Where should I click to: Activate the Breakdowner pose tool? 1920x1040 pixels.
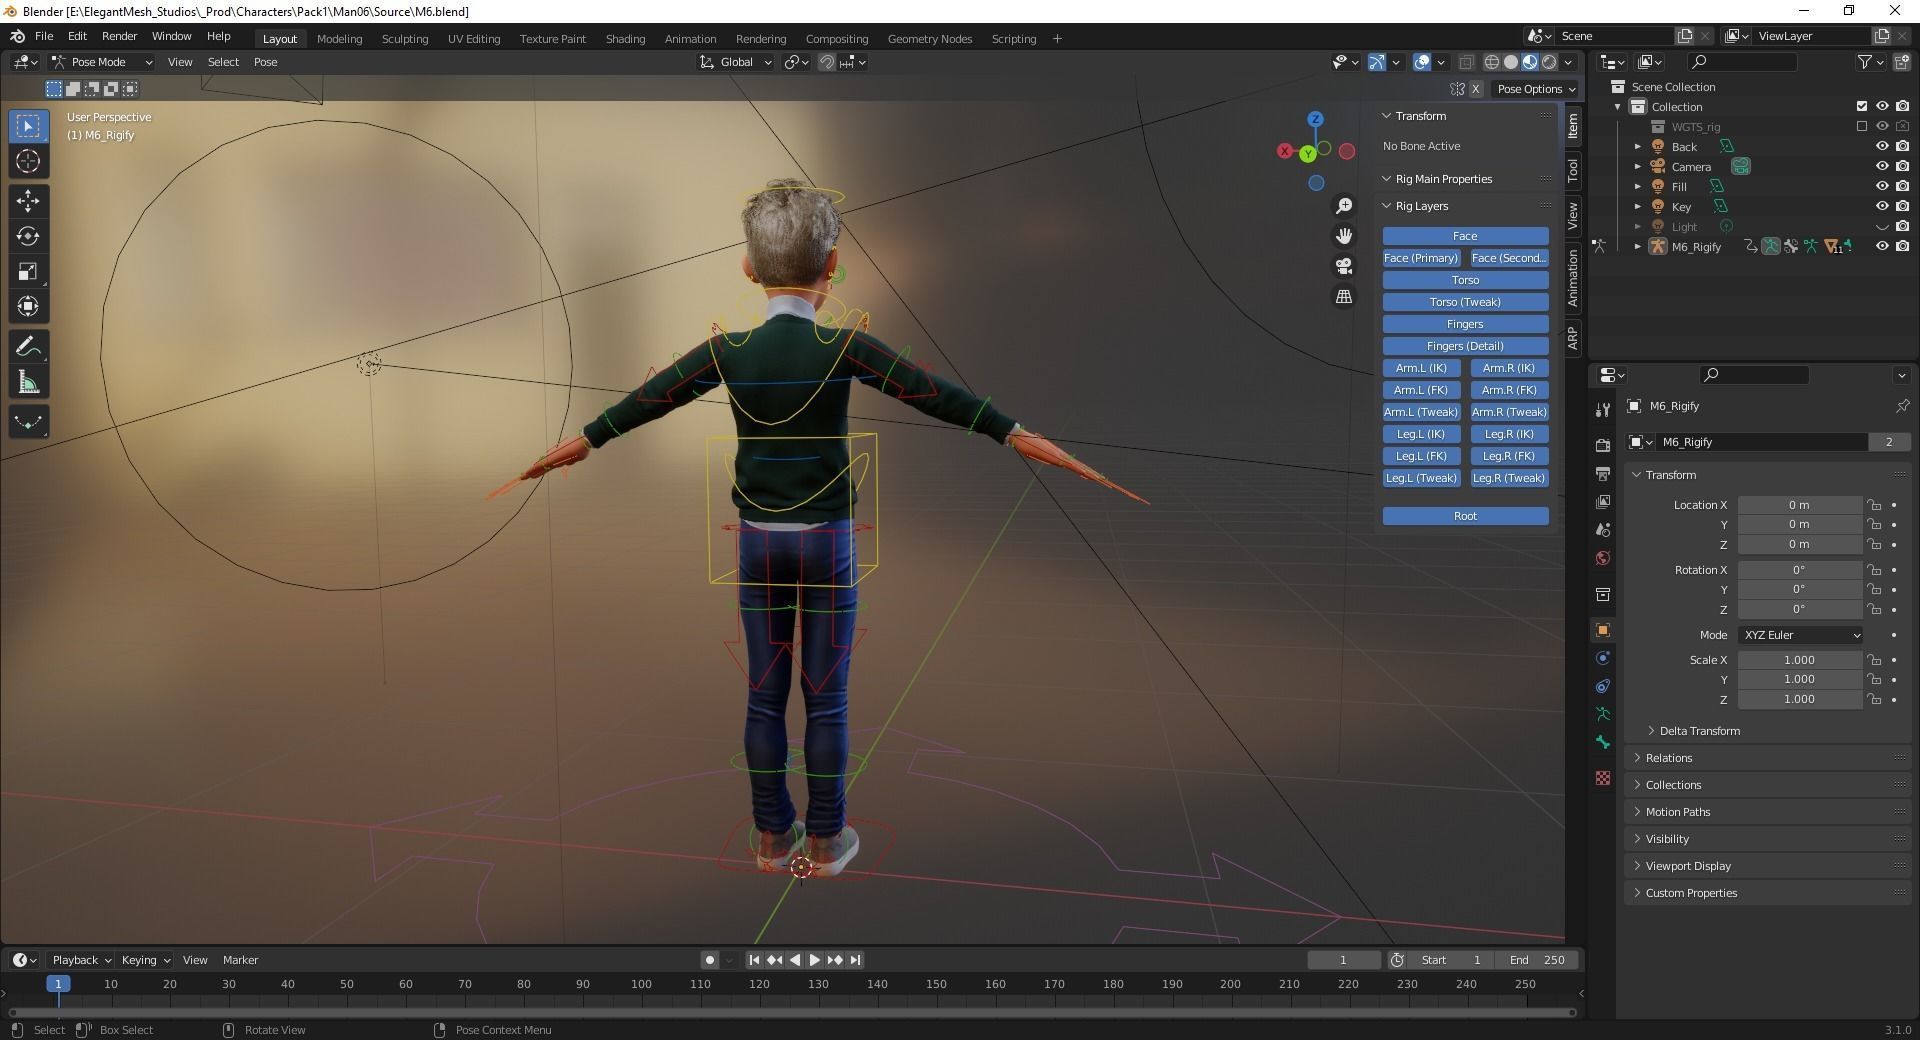[x=28, y=422]
